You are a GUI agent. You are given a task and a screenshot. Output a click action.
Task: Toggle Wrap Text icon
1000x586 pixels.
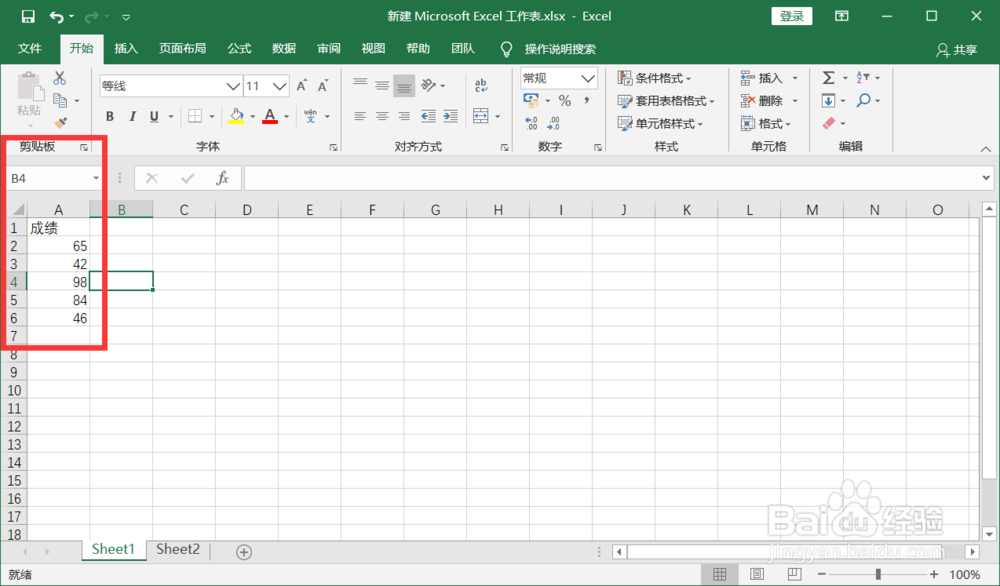481,85
